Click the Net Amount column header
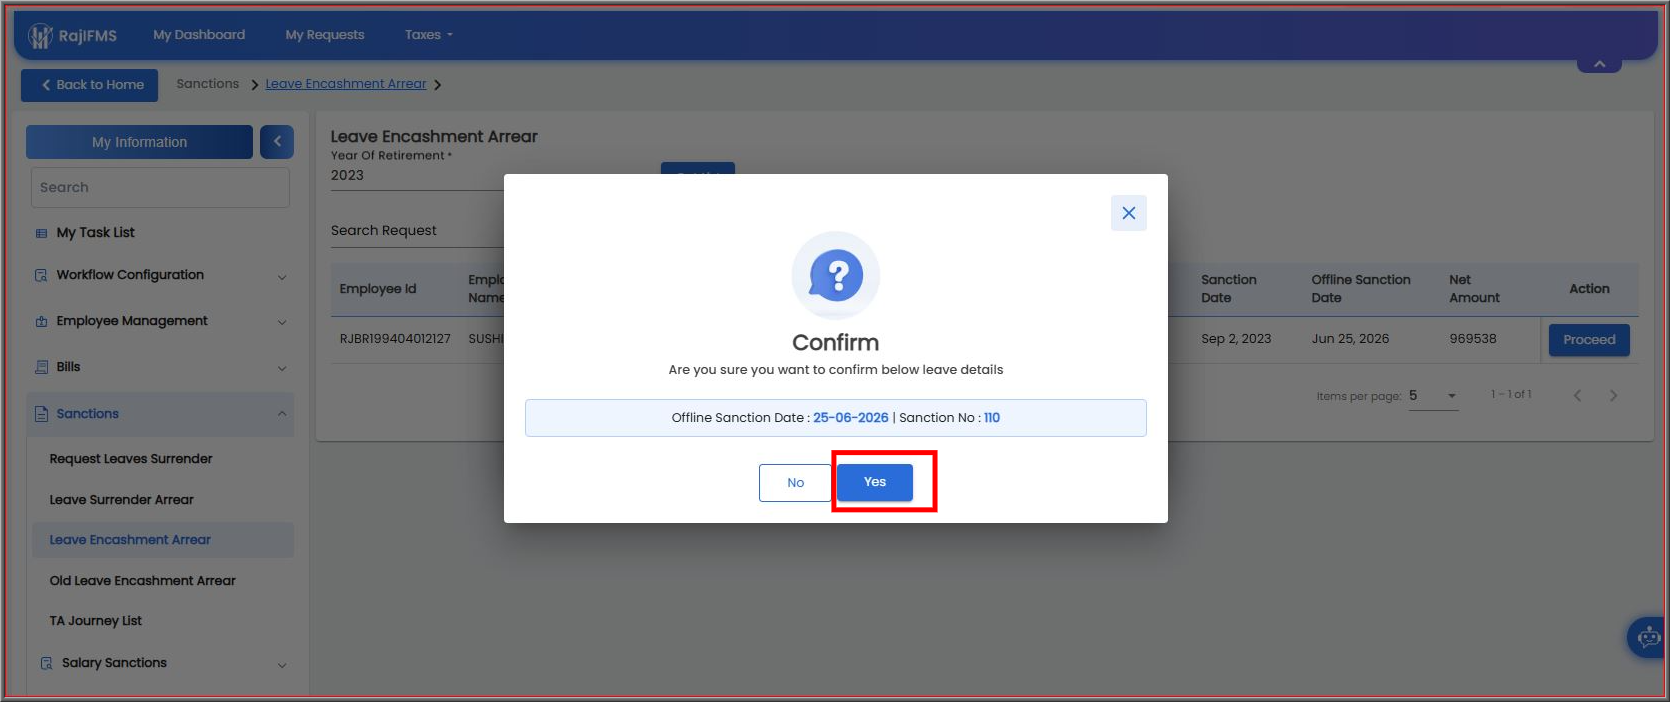 [1474, 289]
